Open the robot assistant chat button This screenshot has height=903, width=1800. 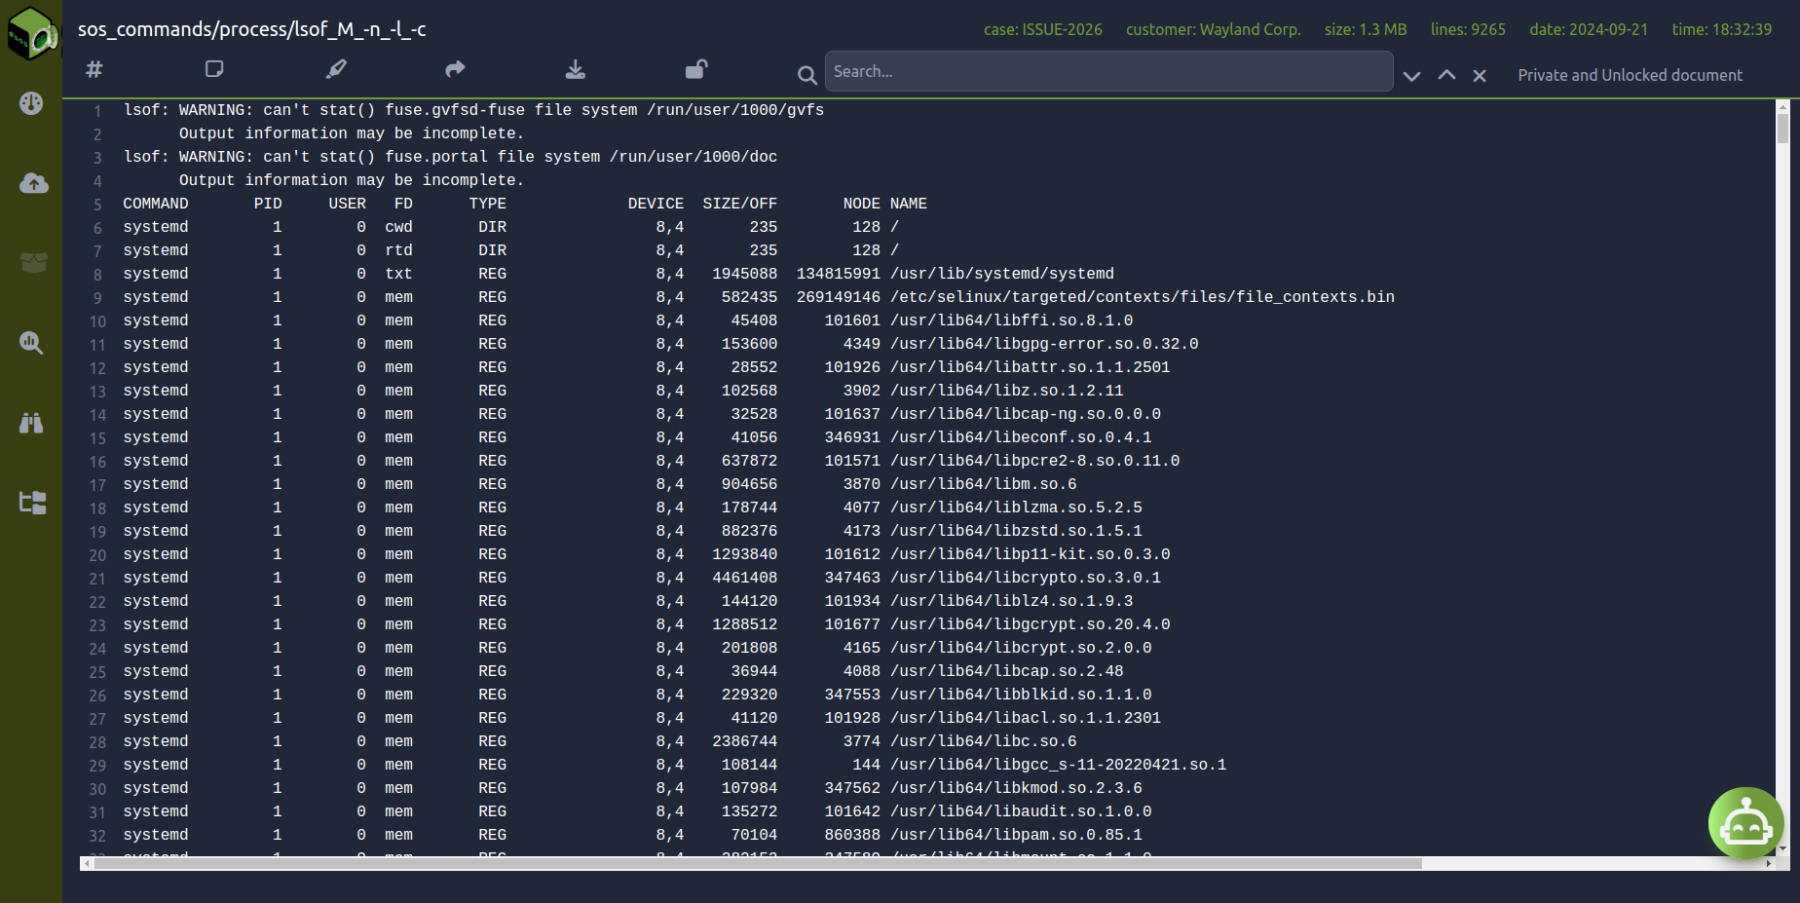pyautogui.click(x=1745, y=824)
